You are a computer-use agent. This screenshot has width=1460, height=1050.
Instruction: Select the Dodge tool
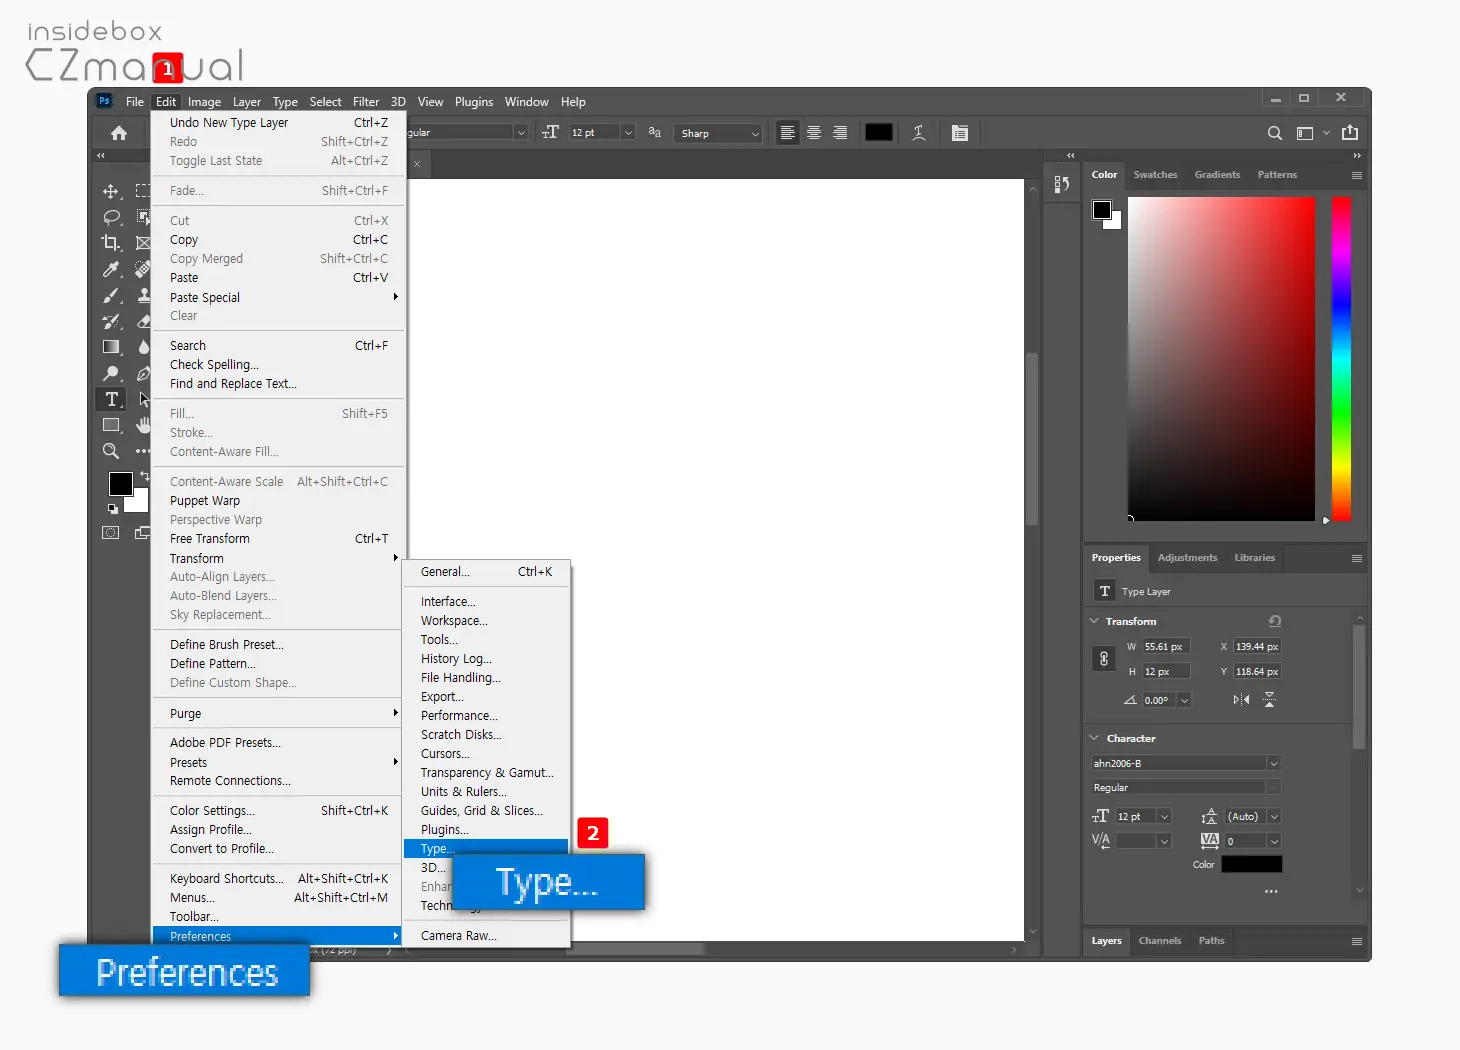pyautogui.click(x=111, y=373)
